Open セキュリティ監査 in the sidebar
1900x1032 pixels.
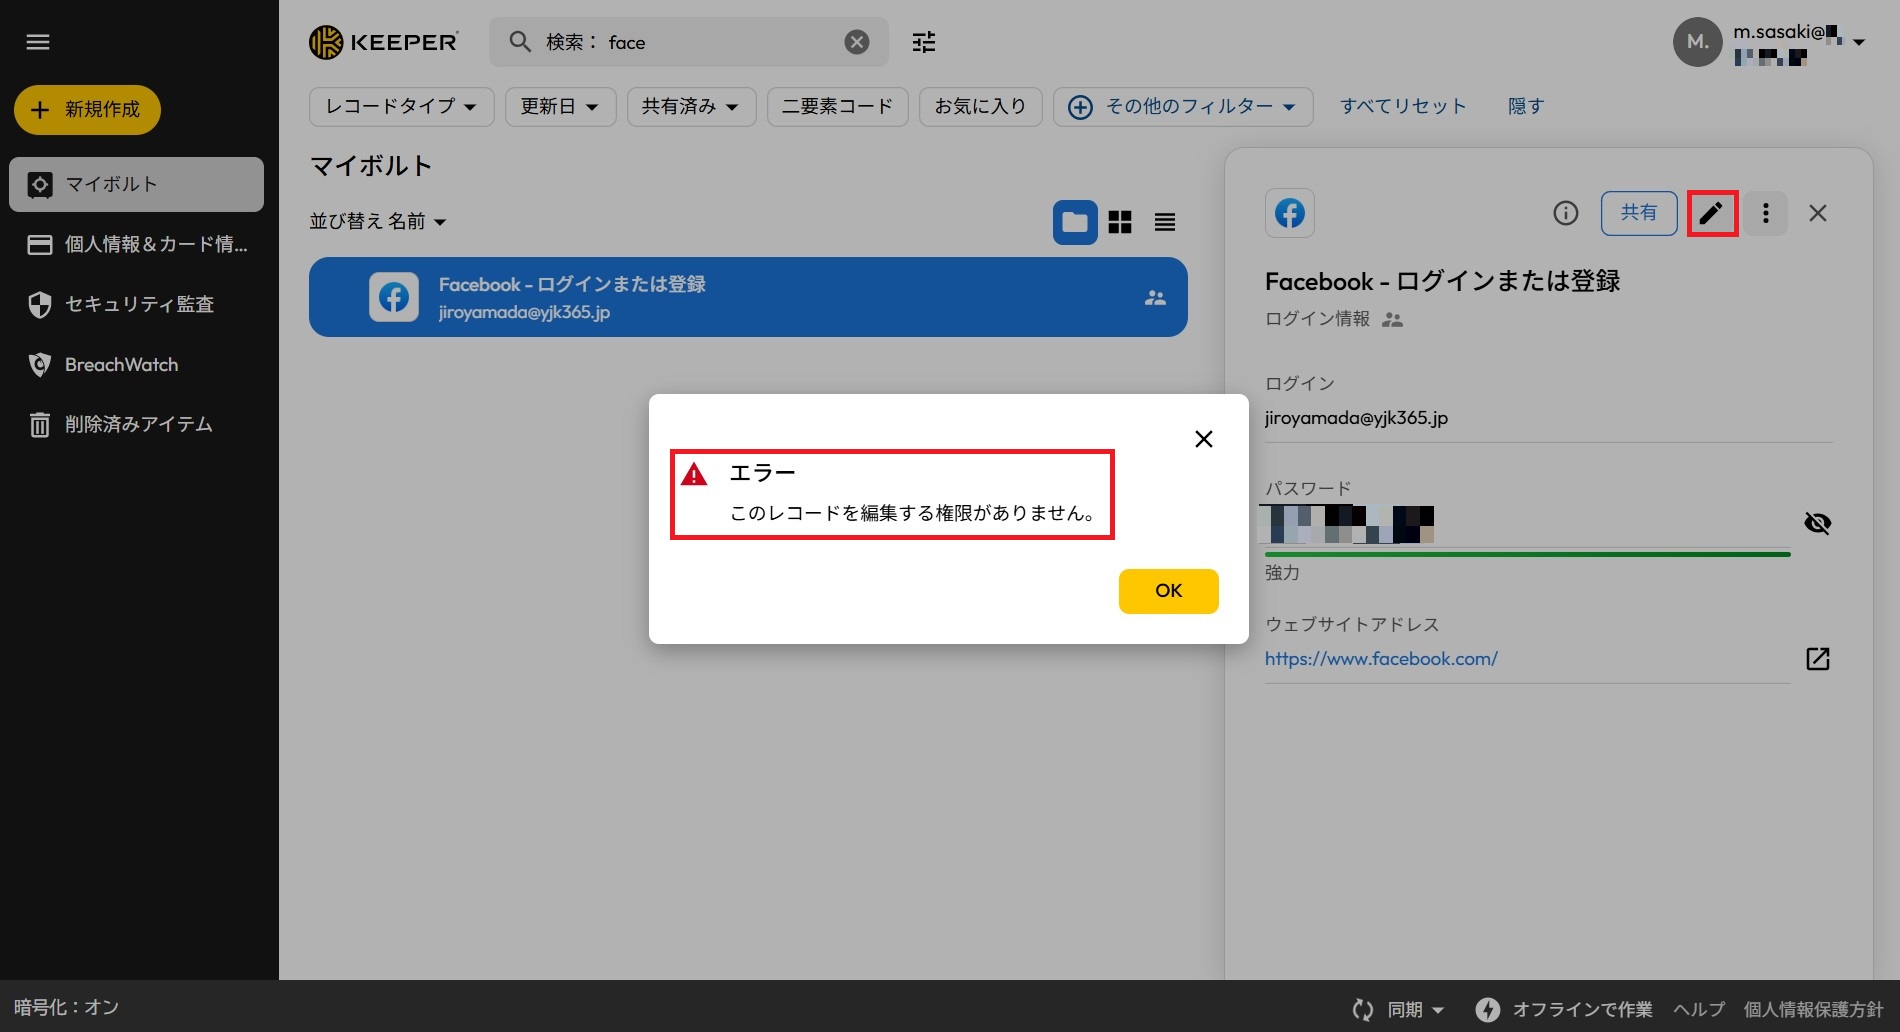tap(139, 304)
